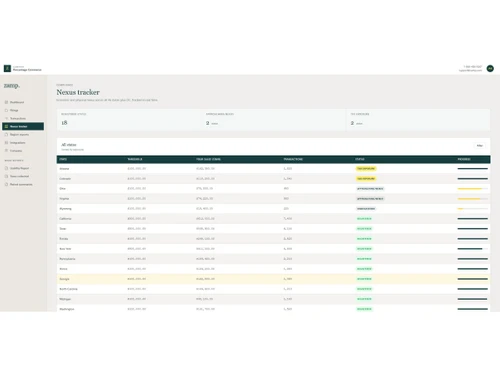Viewport: 500px width, 375px height.
Task: Click the support email in header
Action: coord(470,70)
